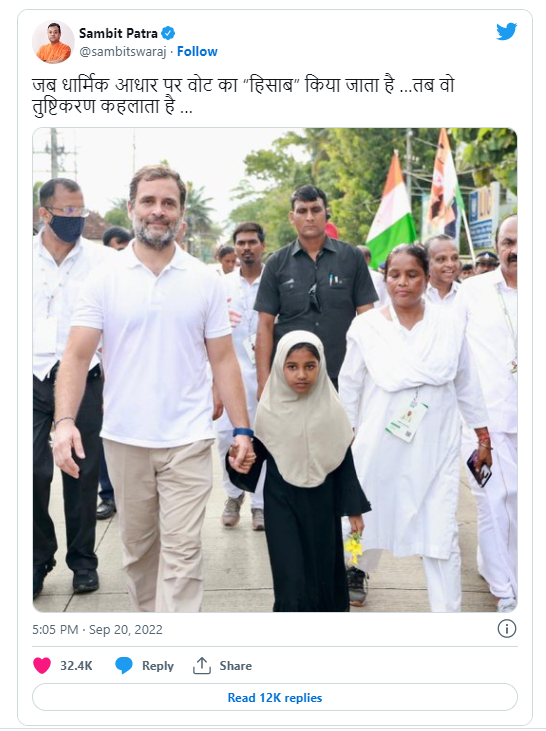Click the ID badge on white kurta

(407, 420)
